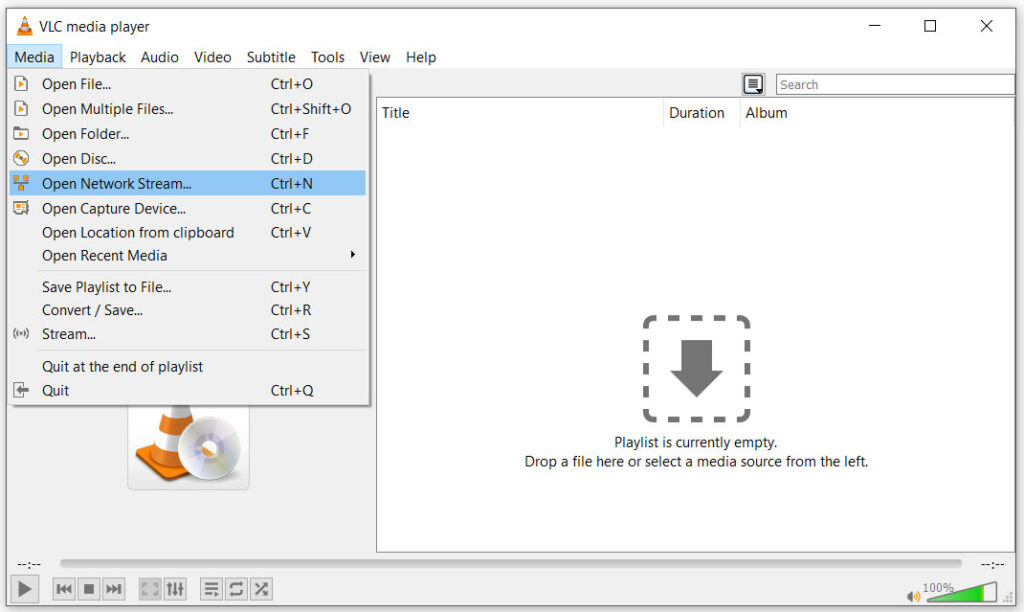Click the Open Network Stream icon
The image size is (1024, 612).
21,183
